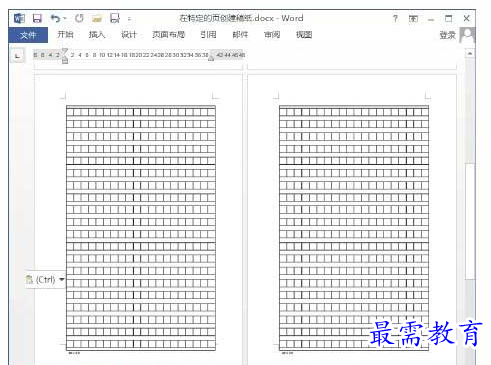Screen dimensions: 491x365
Task: Click the tab stop selector at ruler's left
Action: pos(17,56)
